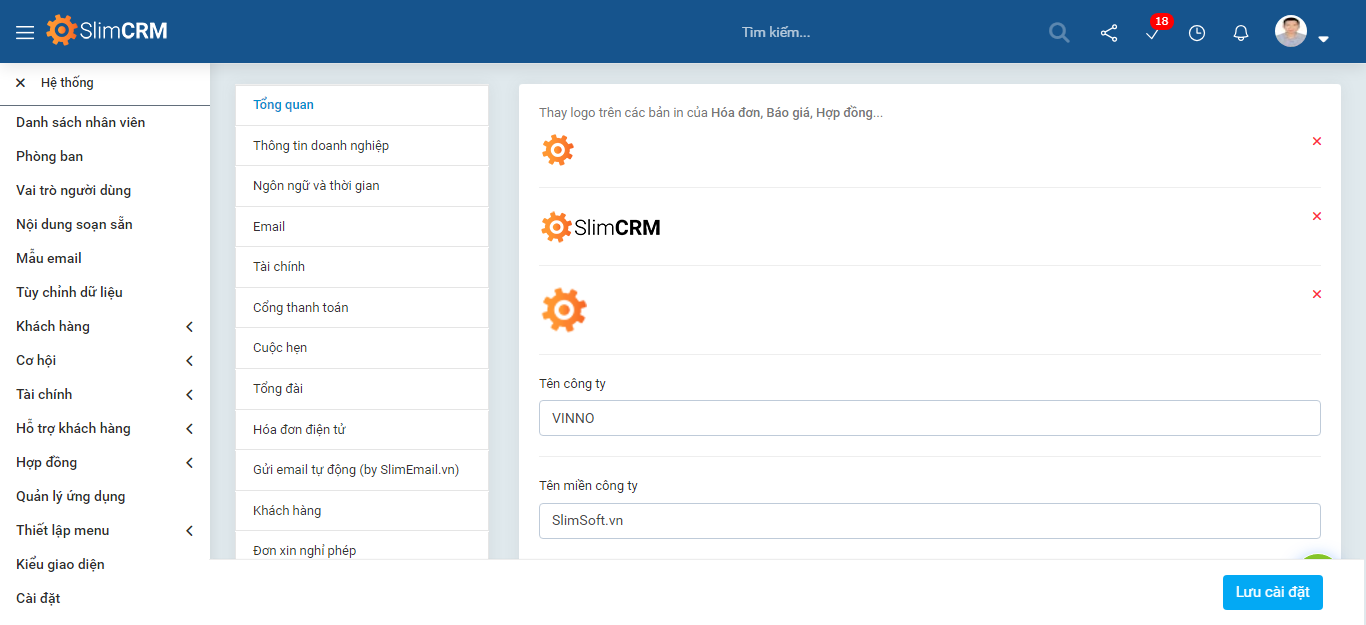This screenshot has height=625, width=1366.
Task: Open Danh sách nhân viên
Action: [80, 122]
